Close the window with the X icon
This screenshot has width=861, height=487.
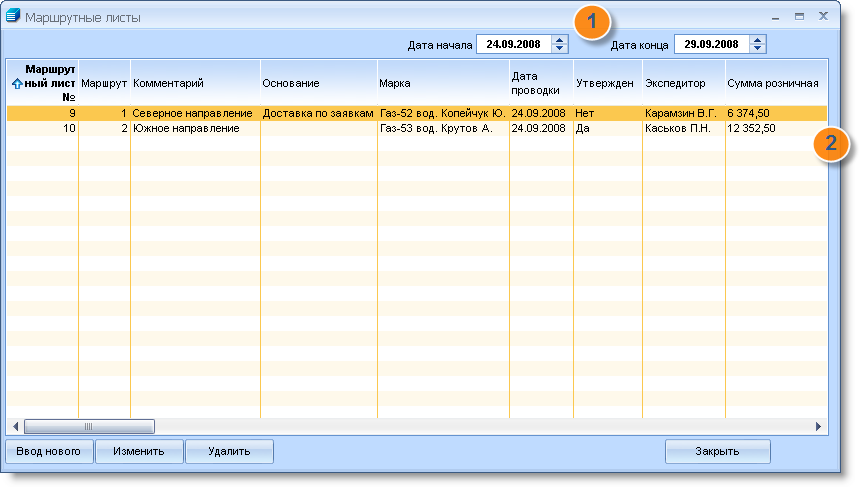823,16
